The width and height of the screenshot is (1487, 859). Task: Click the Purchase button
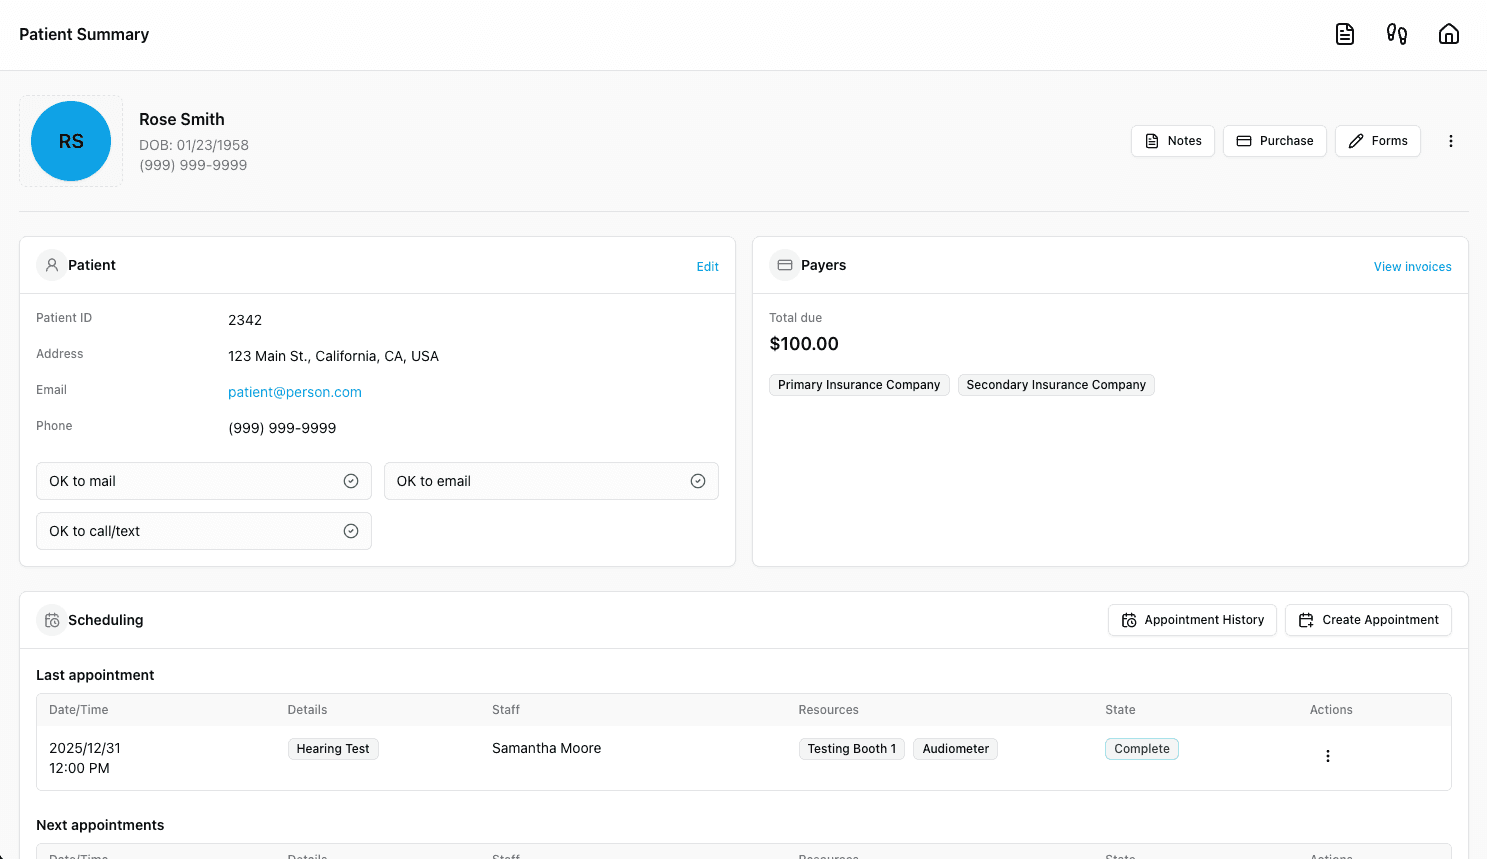pos(1275,141)
